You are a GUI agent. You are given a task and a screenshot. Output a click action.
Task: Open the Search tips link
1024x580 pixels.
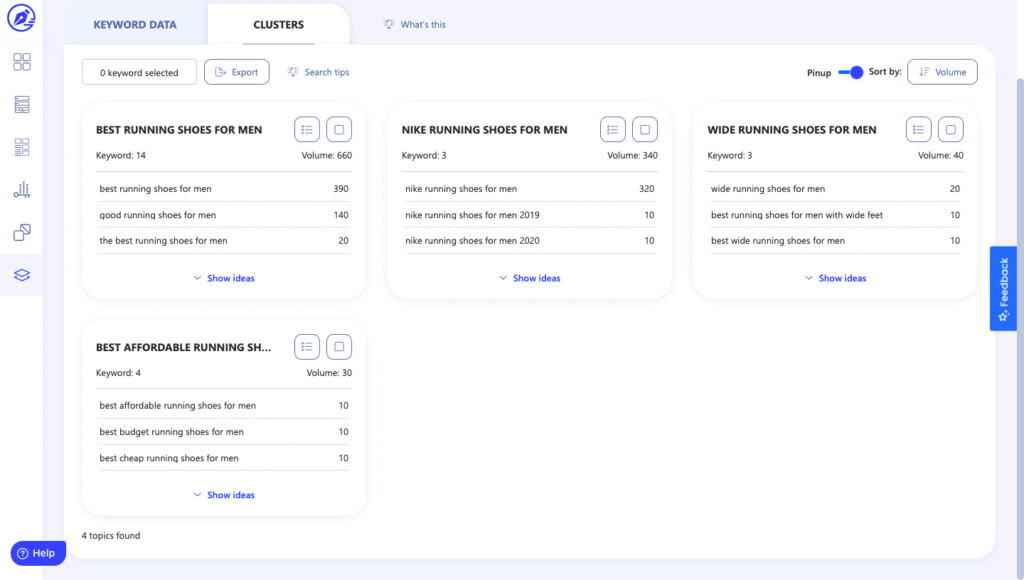[x=319, y=72]
